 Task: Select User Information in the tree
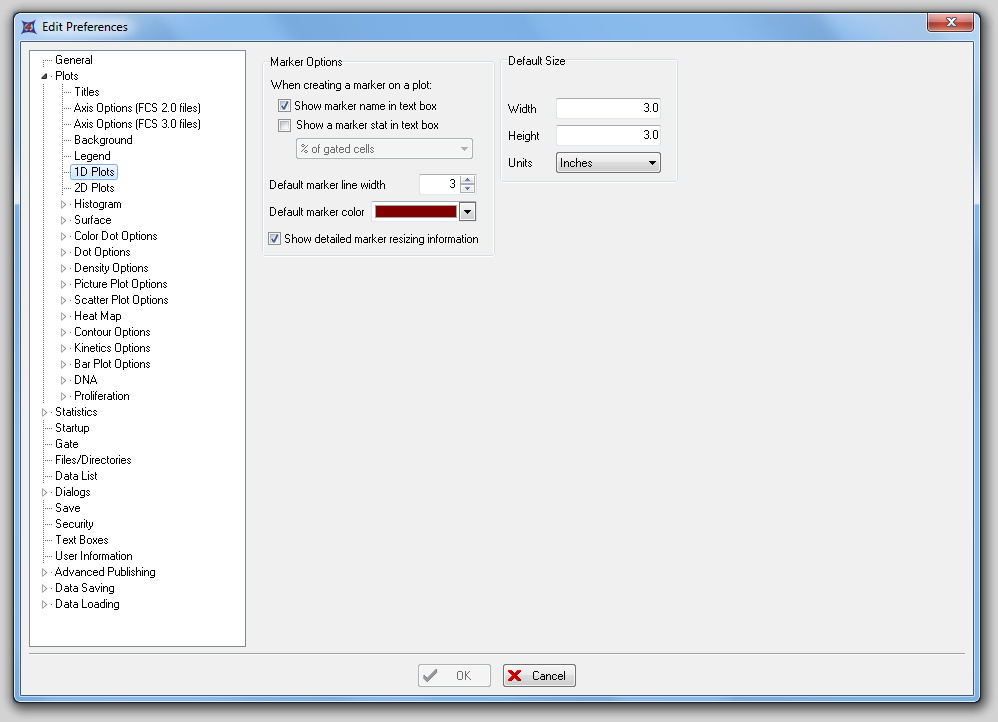(94, 556)
